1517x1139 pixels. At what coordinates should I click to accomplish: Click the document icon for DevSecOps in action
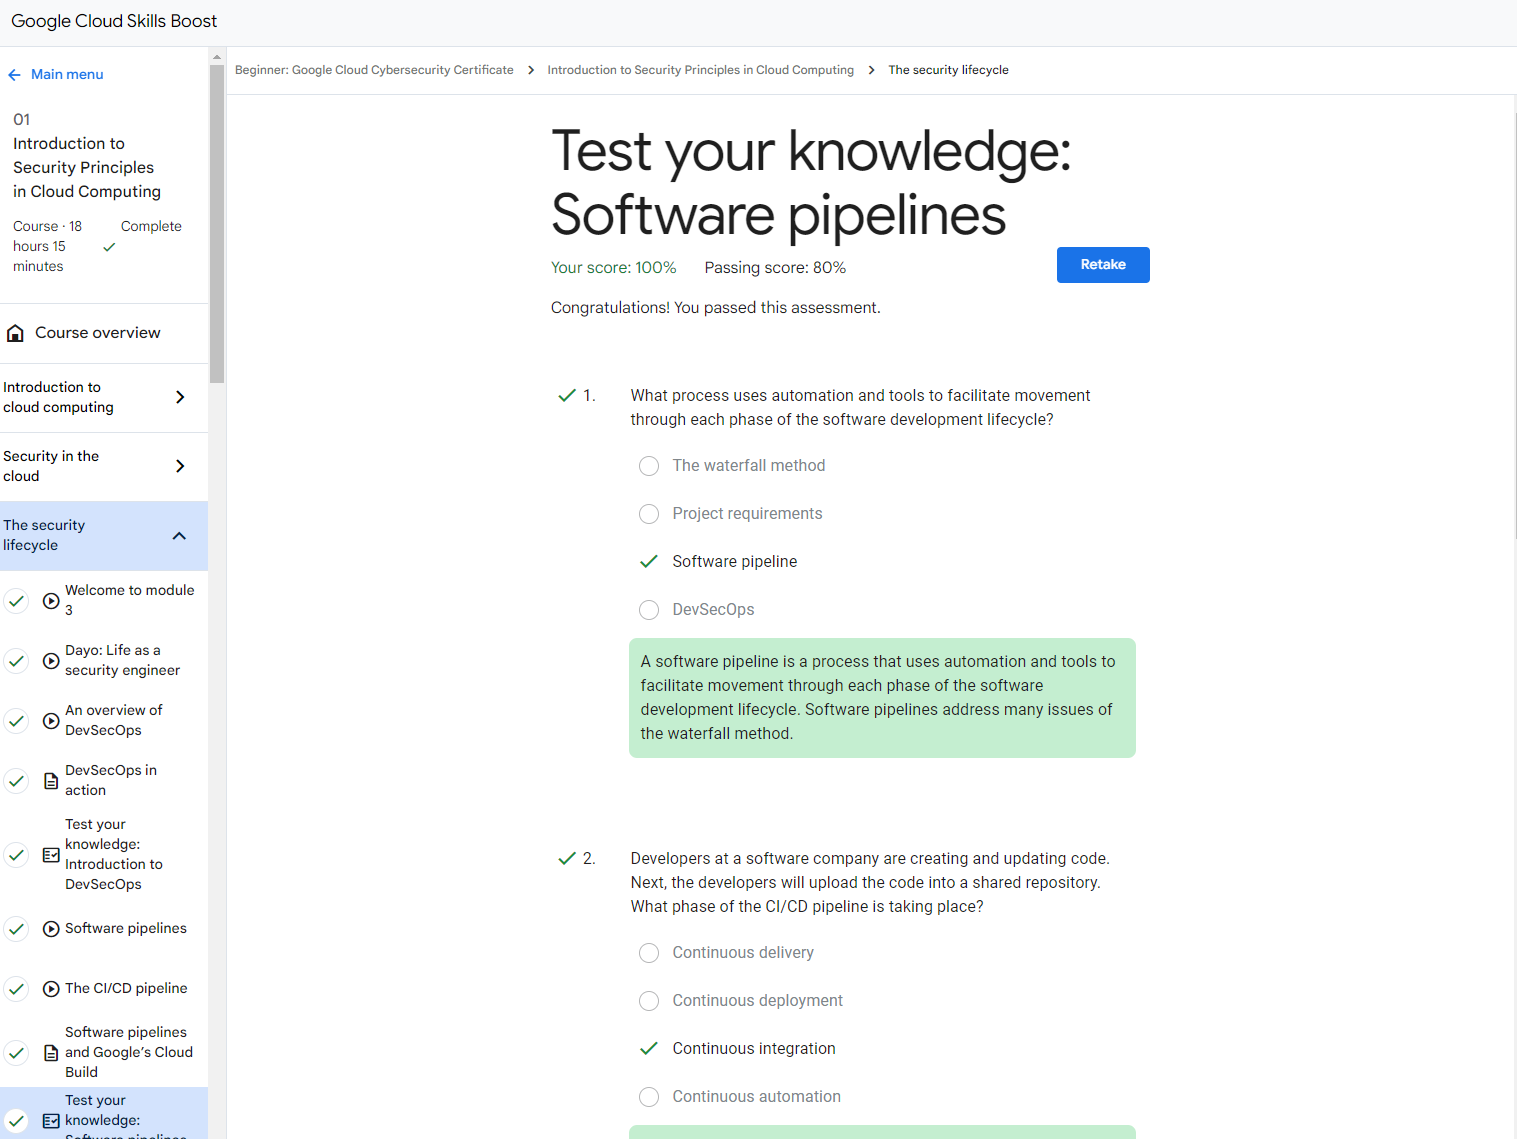tap(51, 781)
